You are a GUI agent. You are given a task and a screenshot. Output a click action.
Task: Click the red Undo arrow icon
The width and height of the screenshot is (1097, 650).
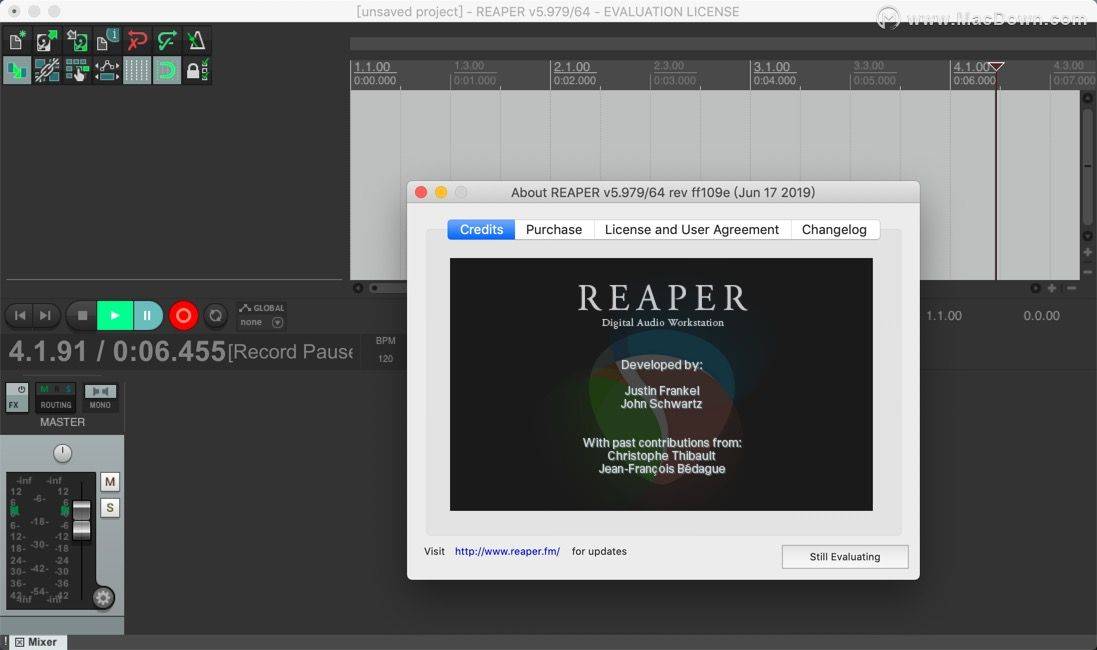tap(137, 41)
